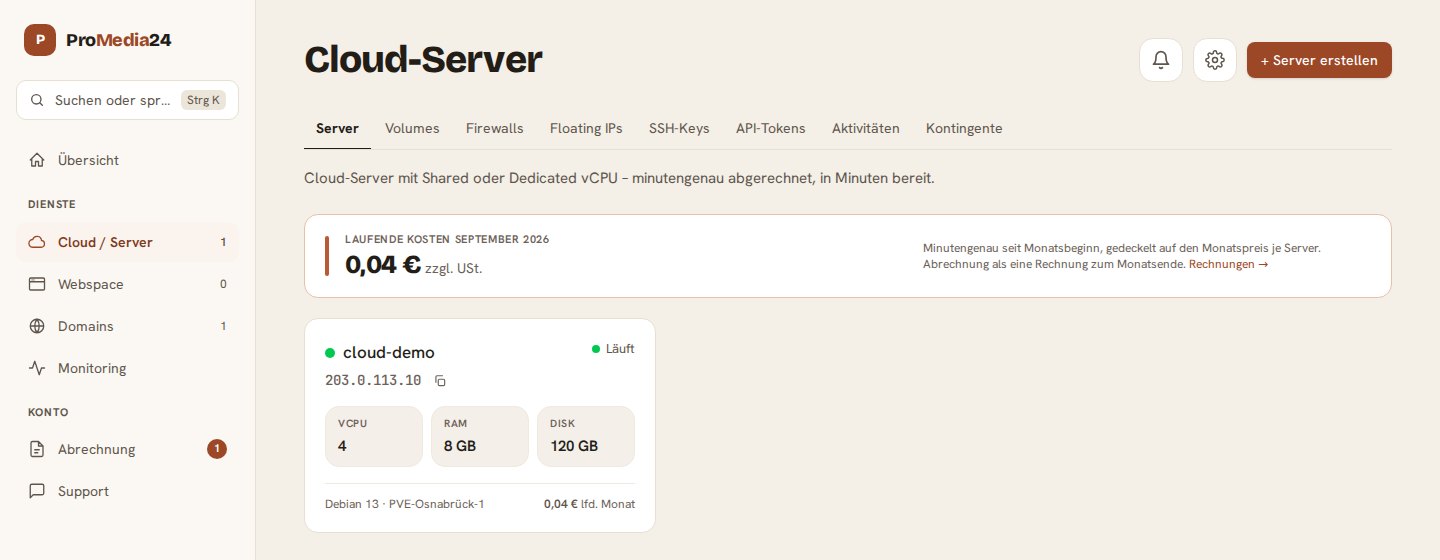Click the Abrechnung document icon
The width and height of the screenshot is (1440, 560).
[x=37, y=449]
